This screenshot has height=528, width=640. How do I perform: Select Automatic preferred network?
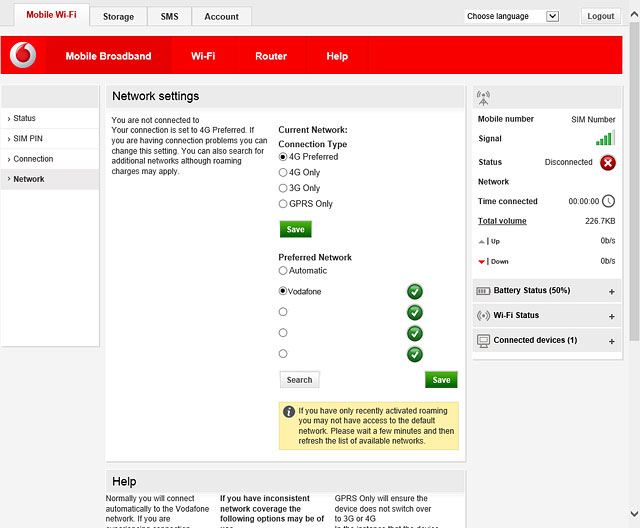[283, 270]
